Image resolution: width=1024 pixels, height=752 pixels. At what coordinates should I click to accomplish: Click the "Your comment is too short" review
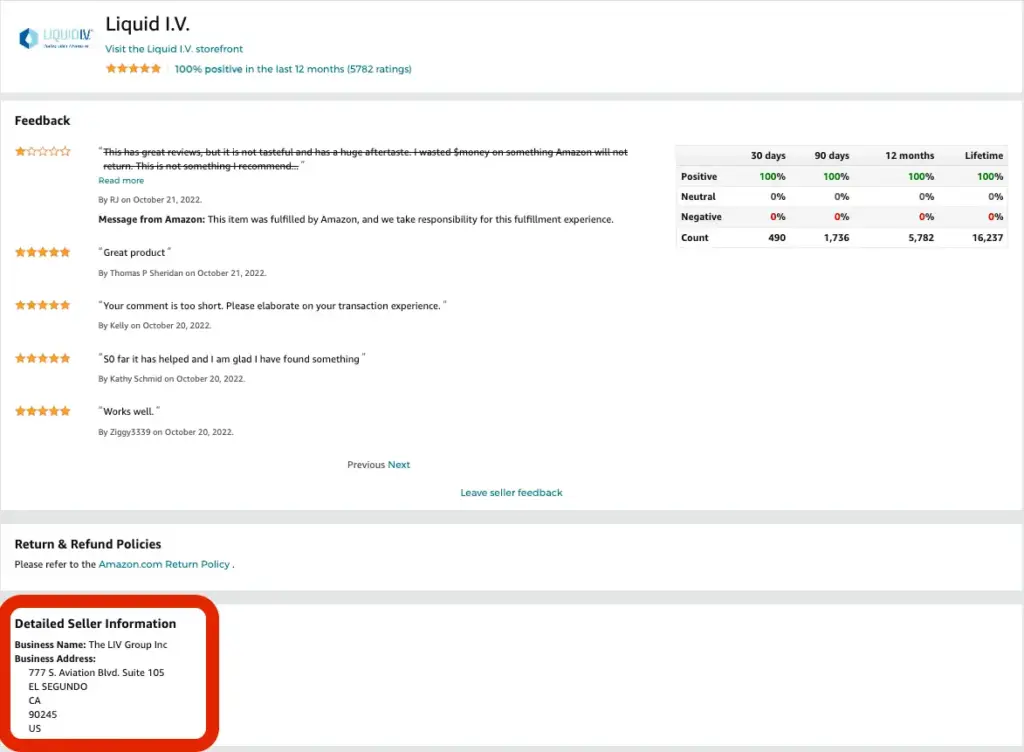tap(272, 306)
